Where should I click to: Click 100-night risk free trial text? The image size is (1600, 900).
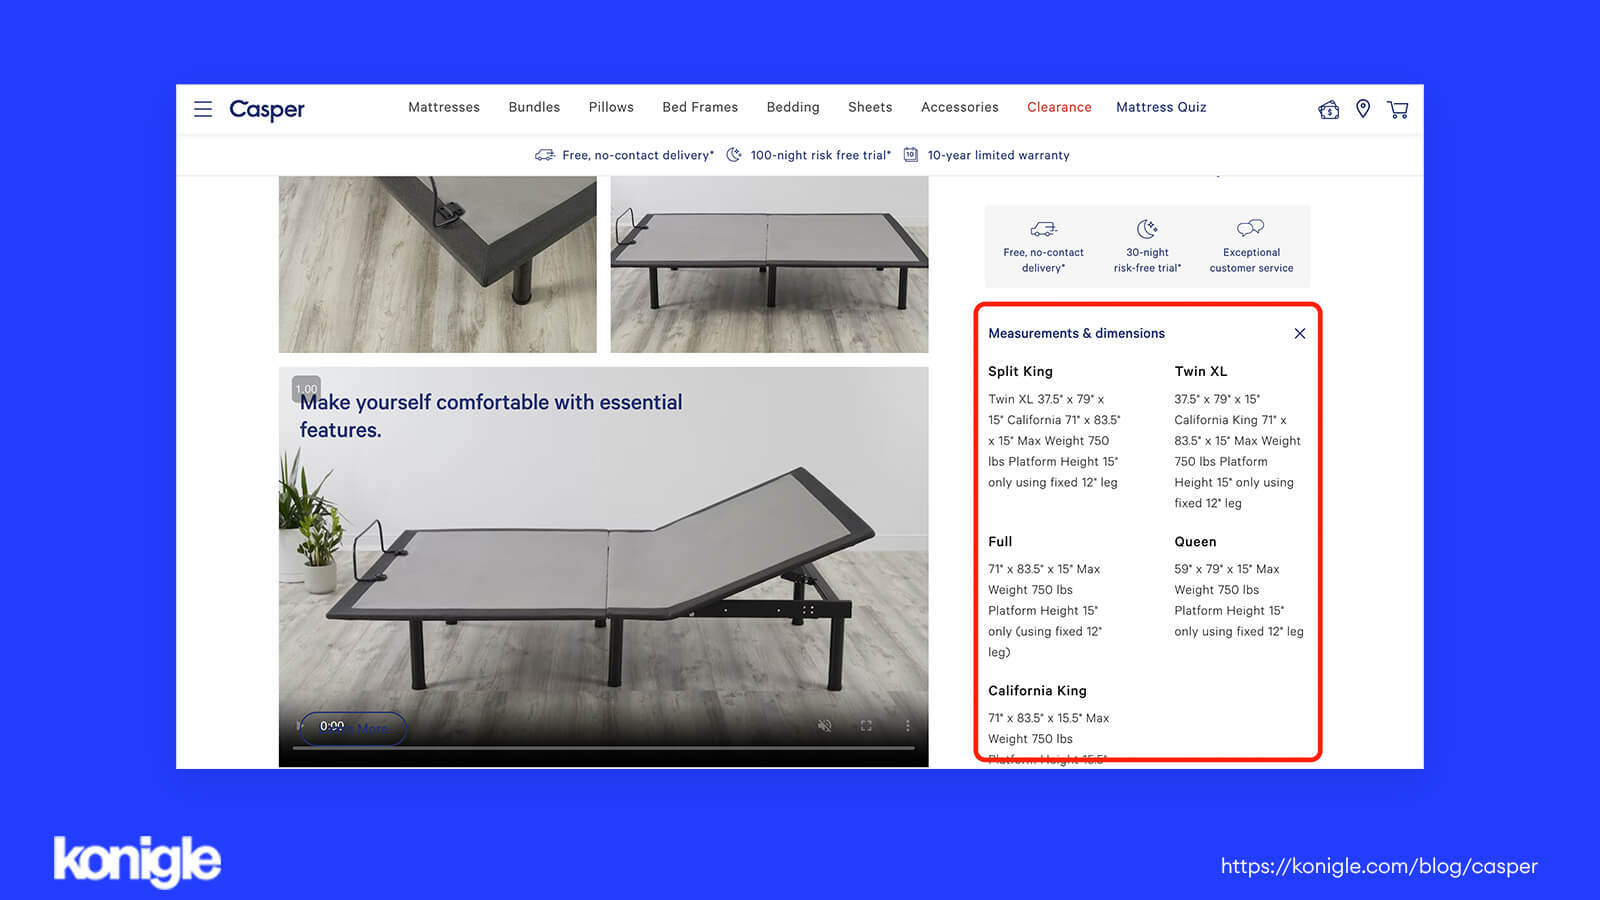(820, 155)
